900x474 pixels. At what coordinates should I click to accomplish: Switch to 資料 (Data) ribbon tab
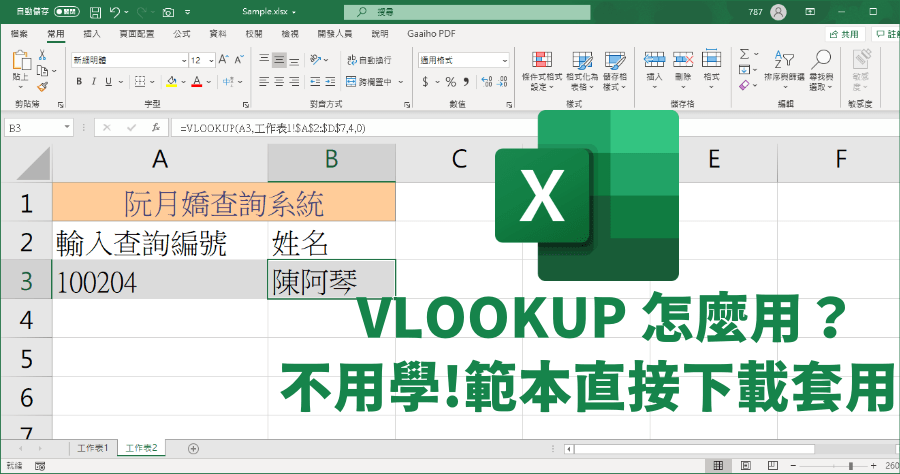point(218,34)
